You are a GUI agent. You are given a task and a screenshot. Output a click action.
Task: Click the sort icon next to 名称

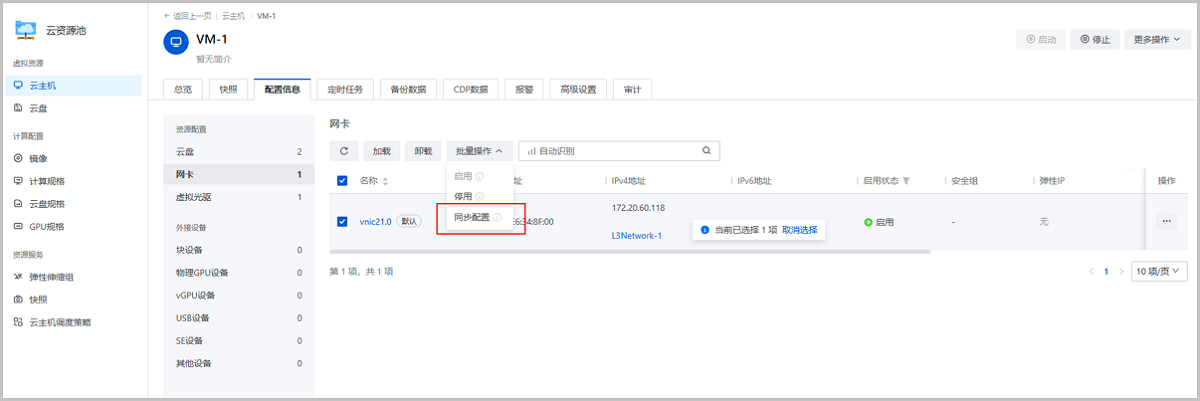(386, 181)
